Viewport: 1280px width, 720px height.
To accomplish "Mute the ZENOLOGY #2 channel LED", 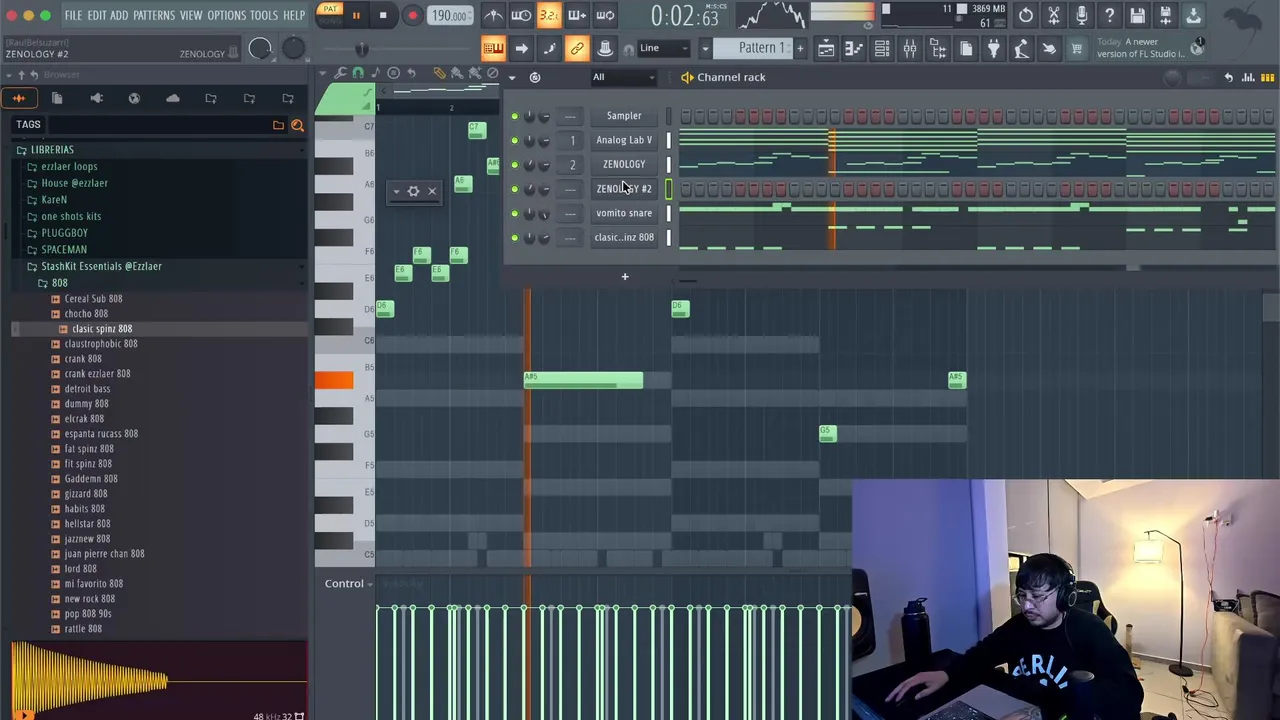I will click(x=514, y=189).
